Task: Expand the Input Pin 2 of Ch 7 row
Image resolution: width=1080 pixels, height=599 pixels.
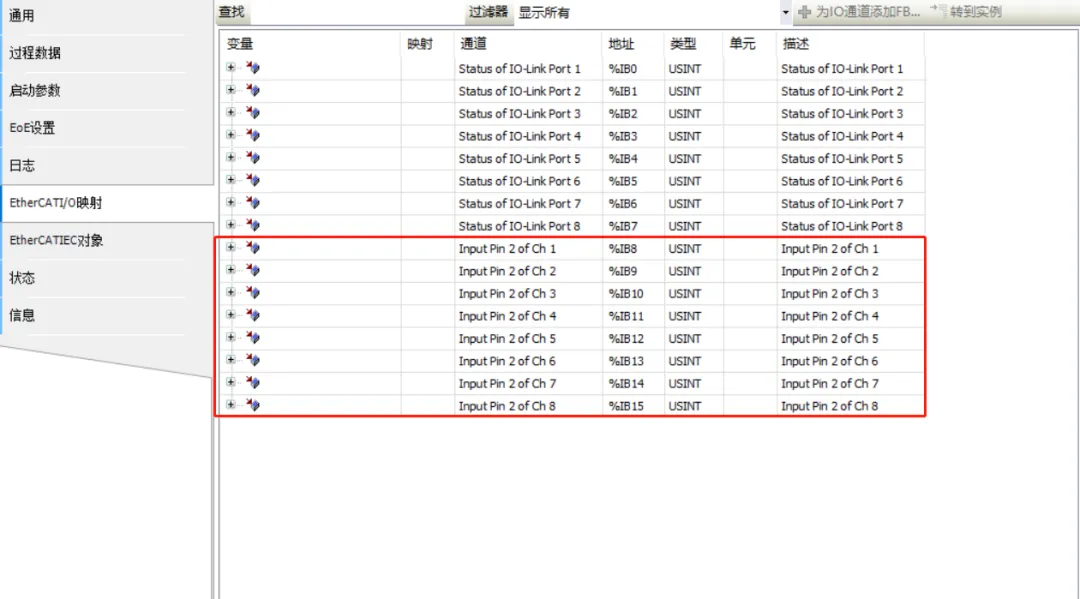Action: point(231,383)
